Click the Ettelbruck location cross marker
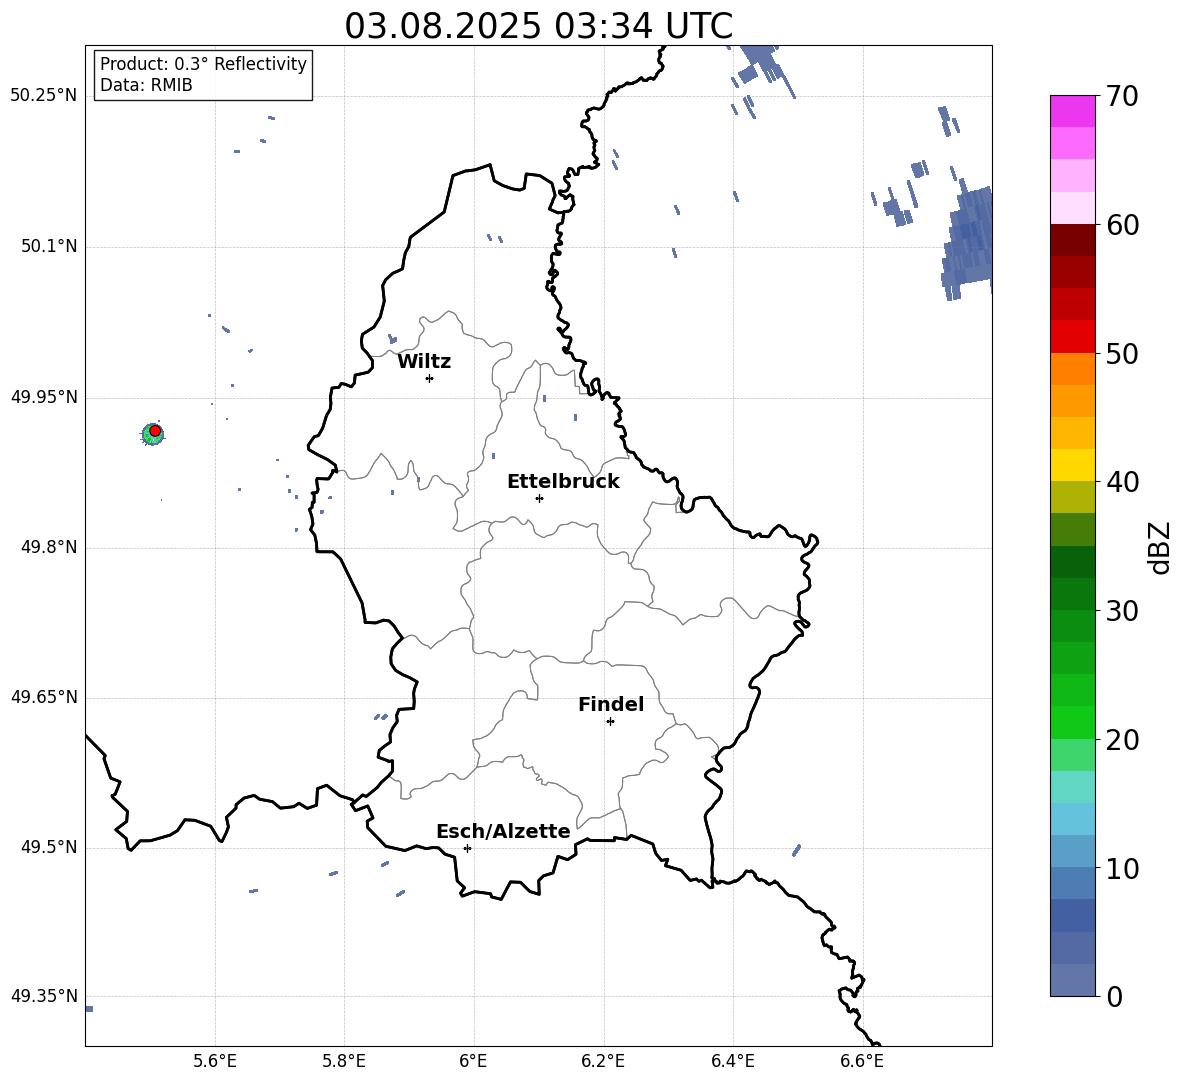The width and height of the screenshot is (1184, 1081). point(539,498)
